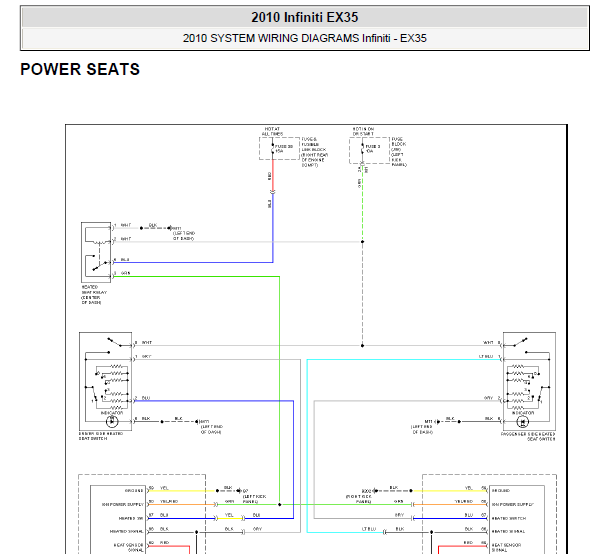Click the 'LT BLU' label on the passenger switch

click(486, 356)
